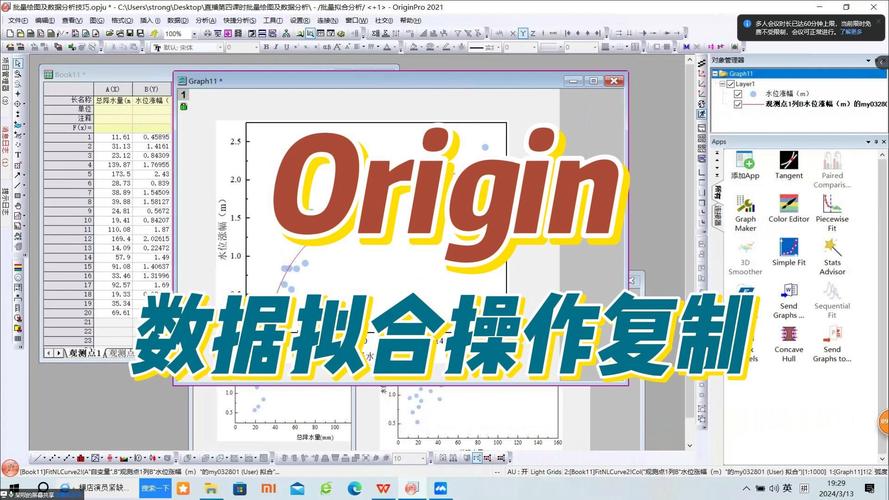Select the Pointer tool in left toolbox

pos(18,63)
